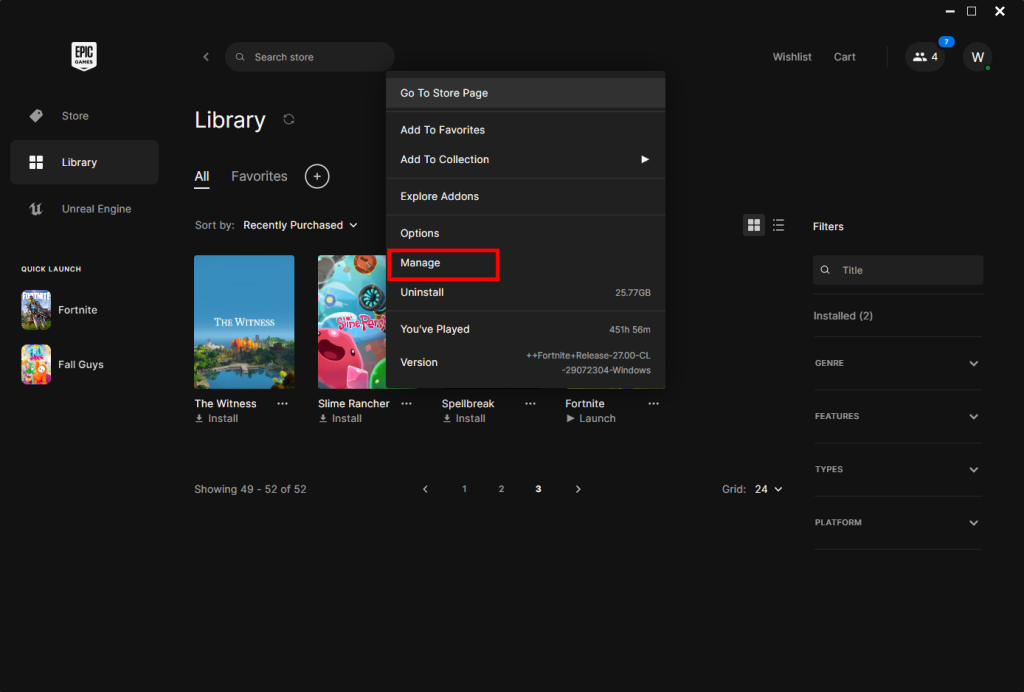Click the Fortnite title in the library grid
Image resolution: width=1024 pixels, height=692 pixels.
584,403
